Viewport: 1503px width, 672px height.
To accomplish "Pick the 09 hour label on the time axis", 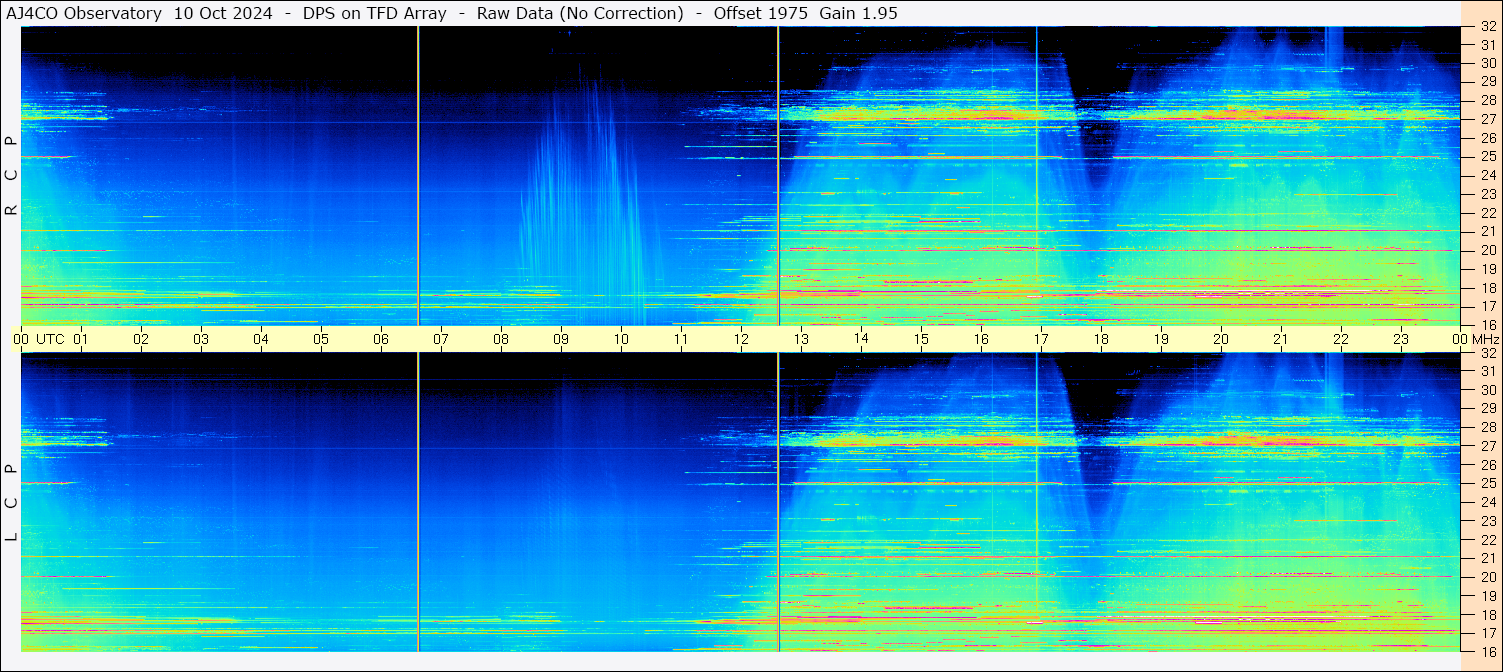I will (561, 339).
